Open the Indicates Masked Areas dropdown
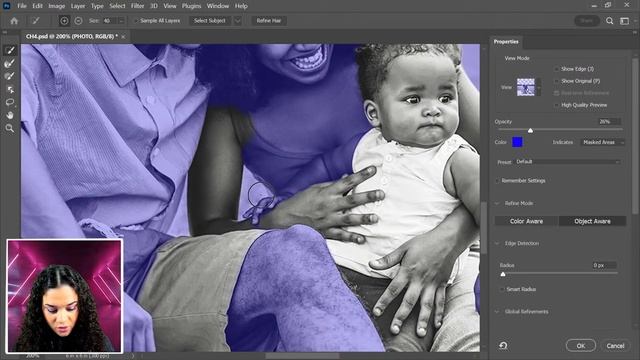Viewport: 640px width, 360px height. [602, 142]
